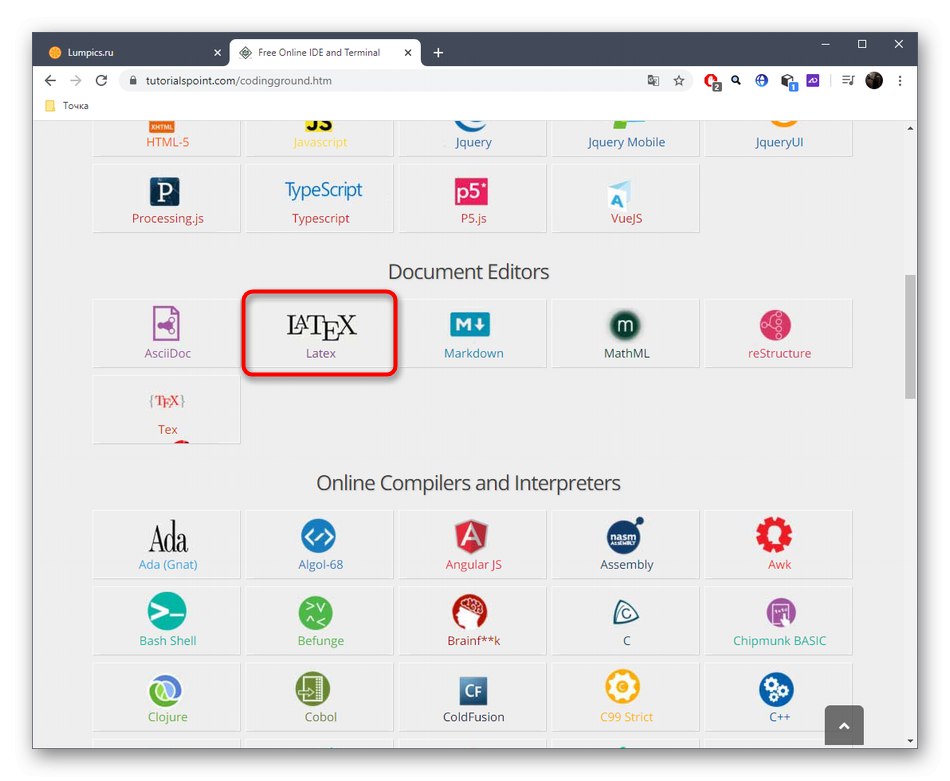Open the purple extension icon
This screenshot has height=781, width=950.
pos(812,80)
